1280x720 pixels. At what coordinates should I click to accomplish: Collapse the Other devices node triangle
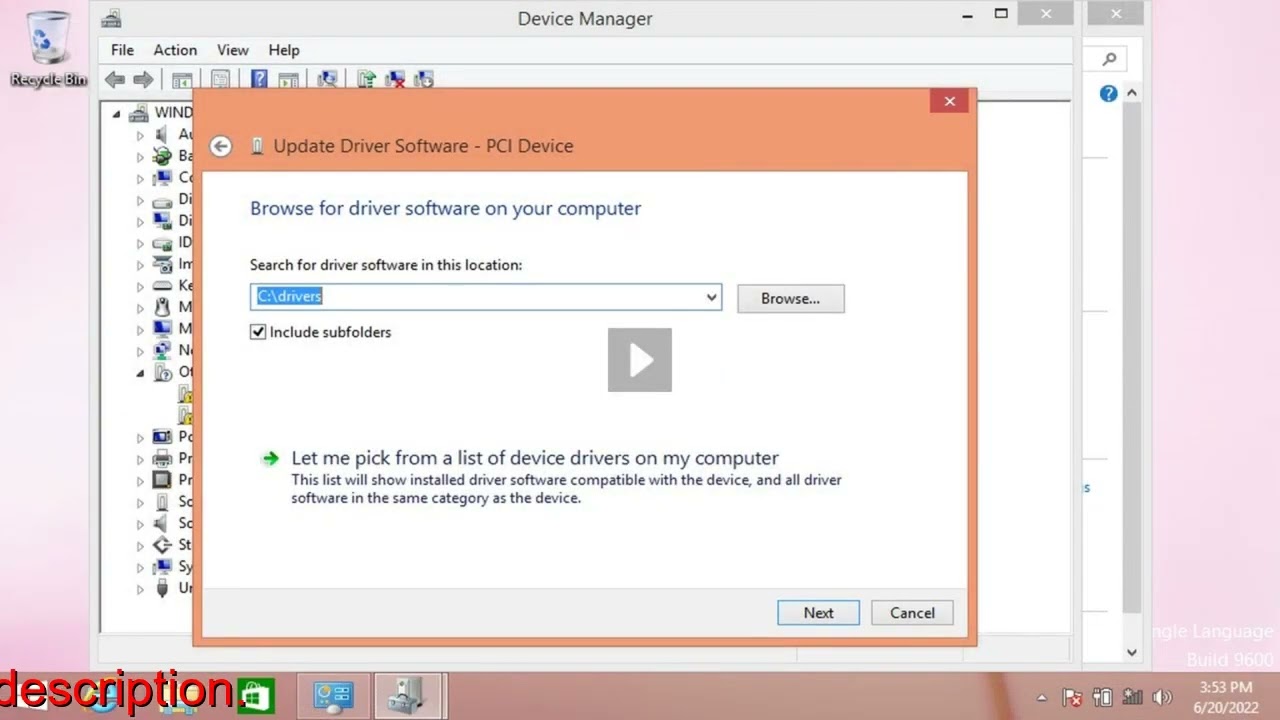pos(140,374)
